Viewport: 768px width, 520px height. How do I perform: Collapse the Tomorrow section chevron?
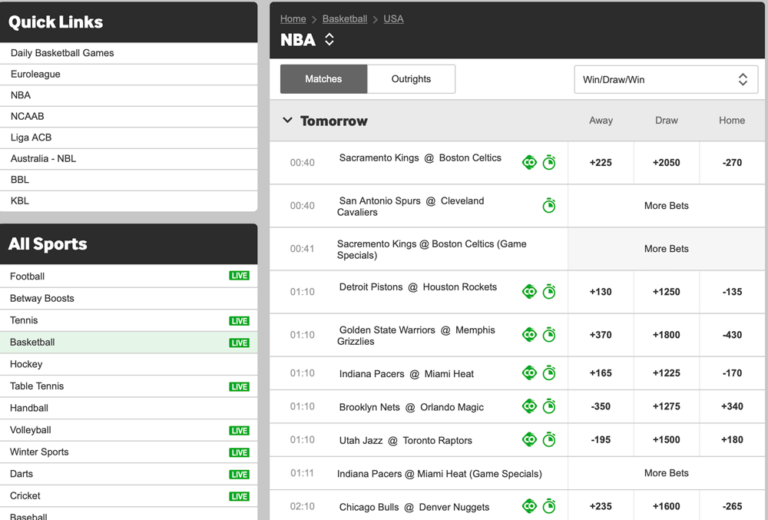point(288,120)
